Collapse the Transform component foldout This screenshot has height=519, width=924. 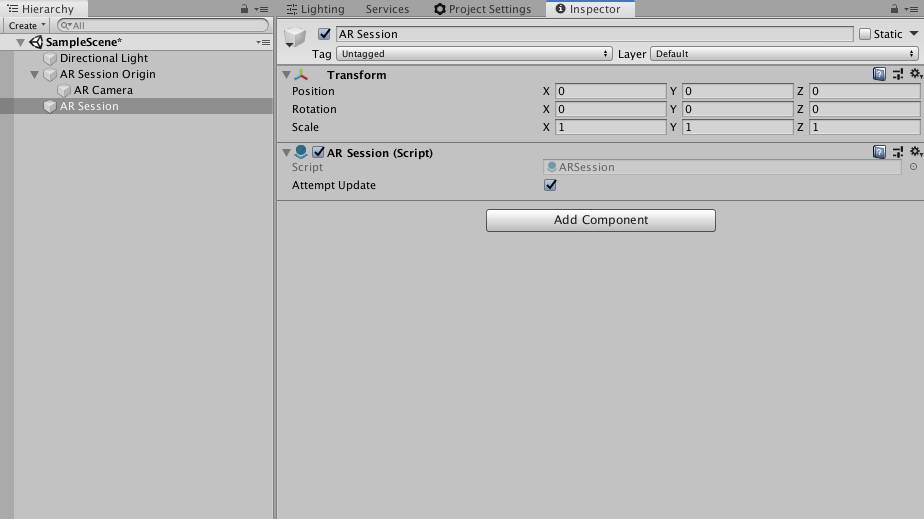286,75
